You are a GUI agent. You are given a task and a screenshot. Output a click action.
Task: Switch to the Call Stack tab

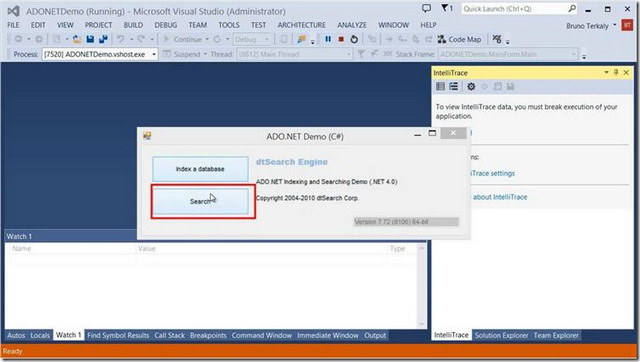pyautogui.click(x=169, y=335)
